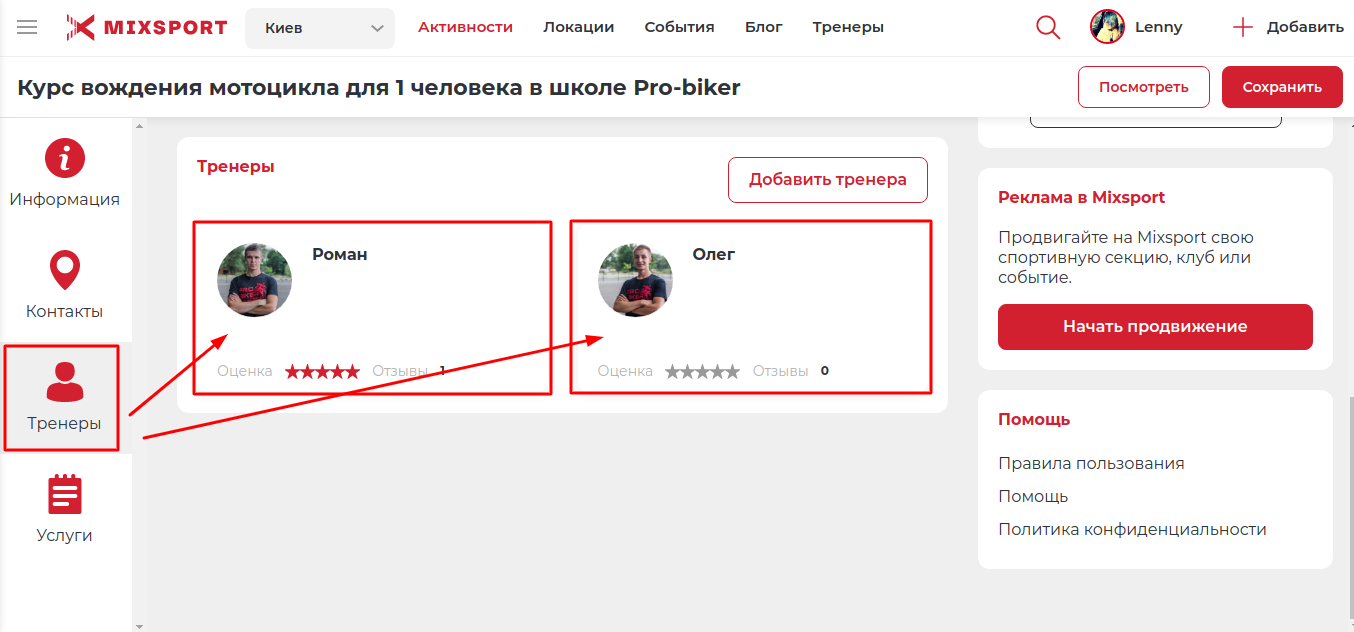The height and width of the screenshot is (632, 1354).
Task: Click the plus icon next to Добавить
Action: point(1243,27)
